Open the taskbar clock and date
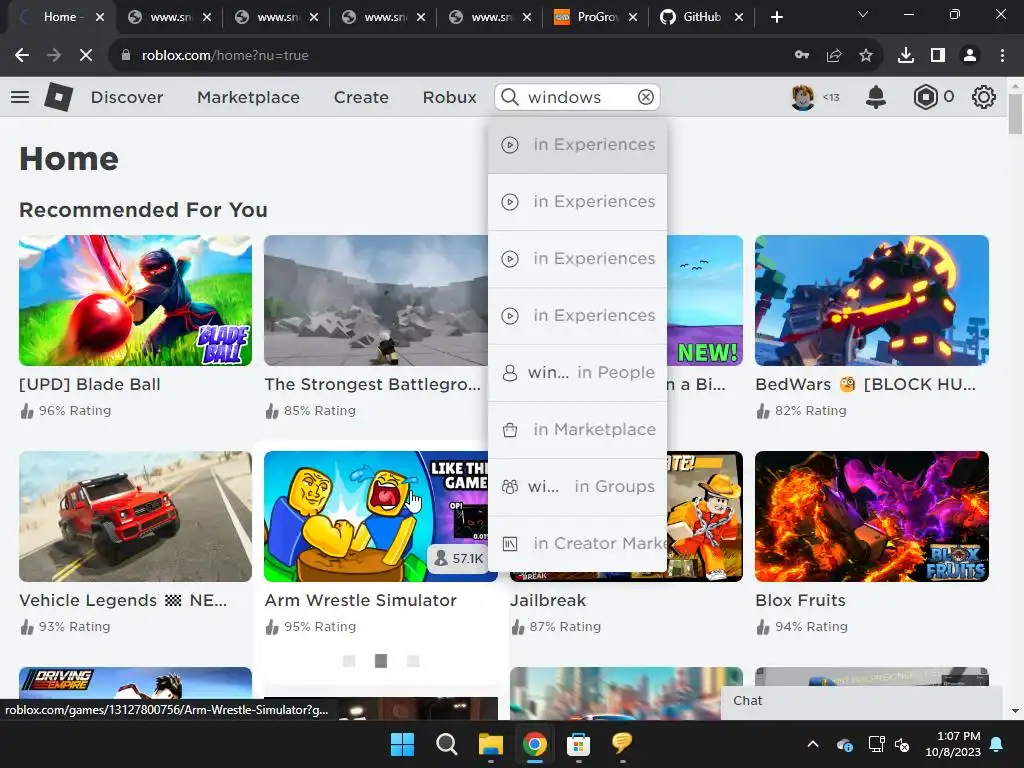 coord(953,744)
